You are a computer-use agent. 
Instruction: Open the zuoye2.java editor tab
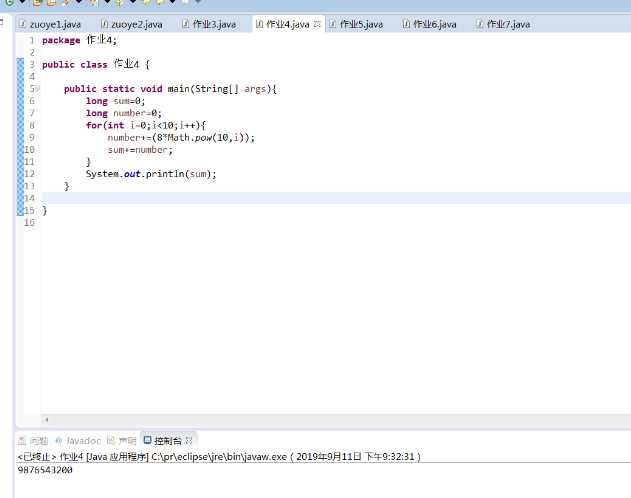(x=132, y=25)
